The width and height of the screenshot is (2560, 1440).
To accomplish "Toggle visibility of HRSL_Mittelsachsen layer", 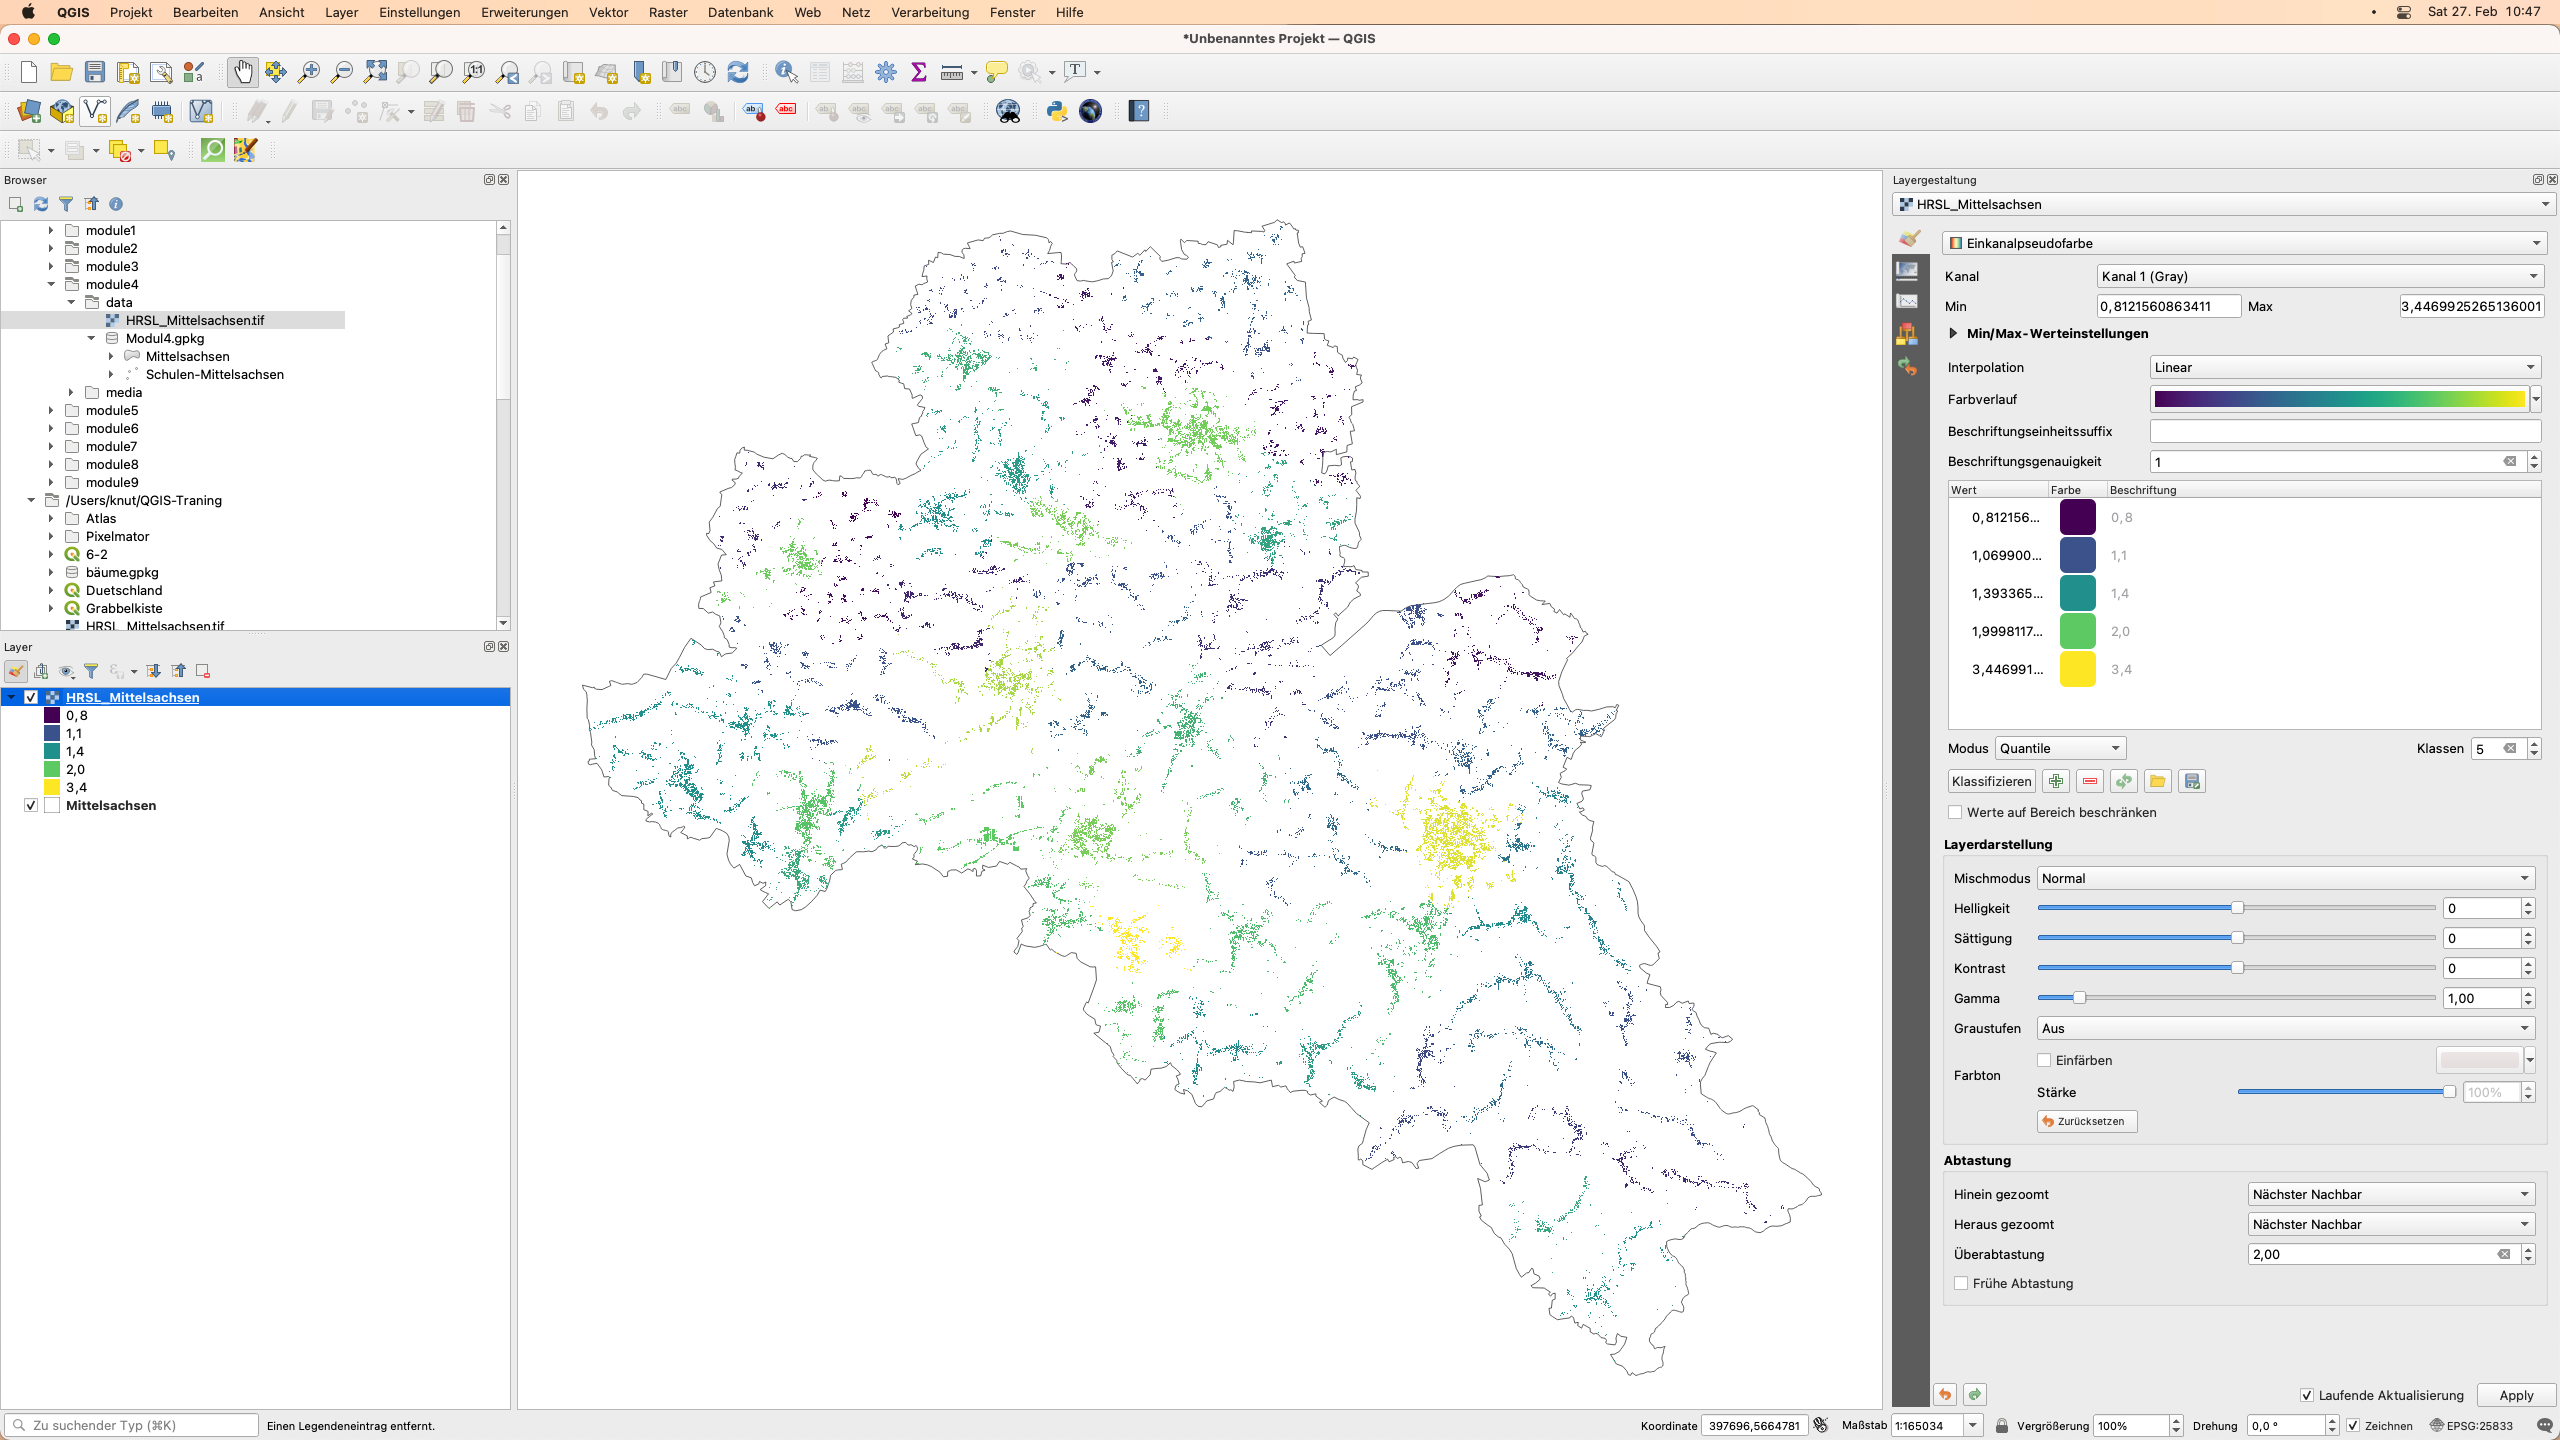I will (32, 696).
